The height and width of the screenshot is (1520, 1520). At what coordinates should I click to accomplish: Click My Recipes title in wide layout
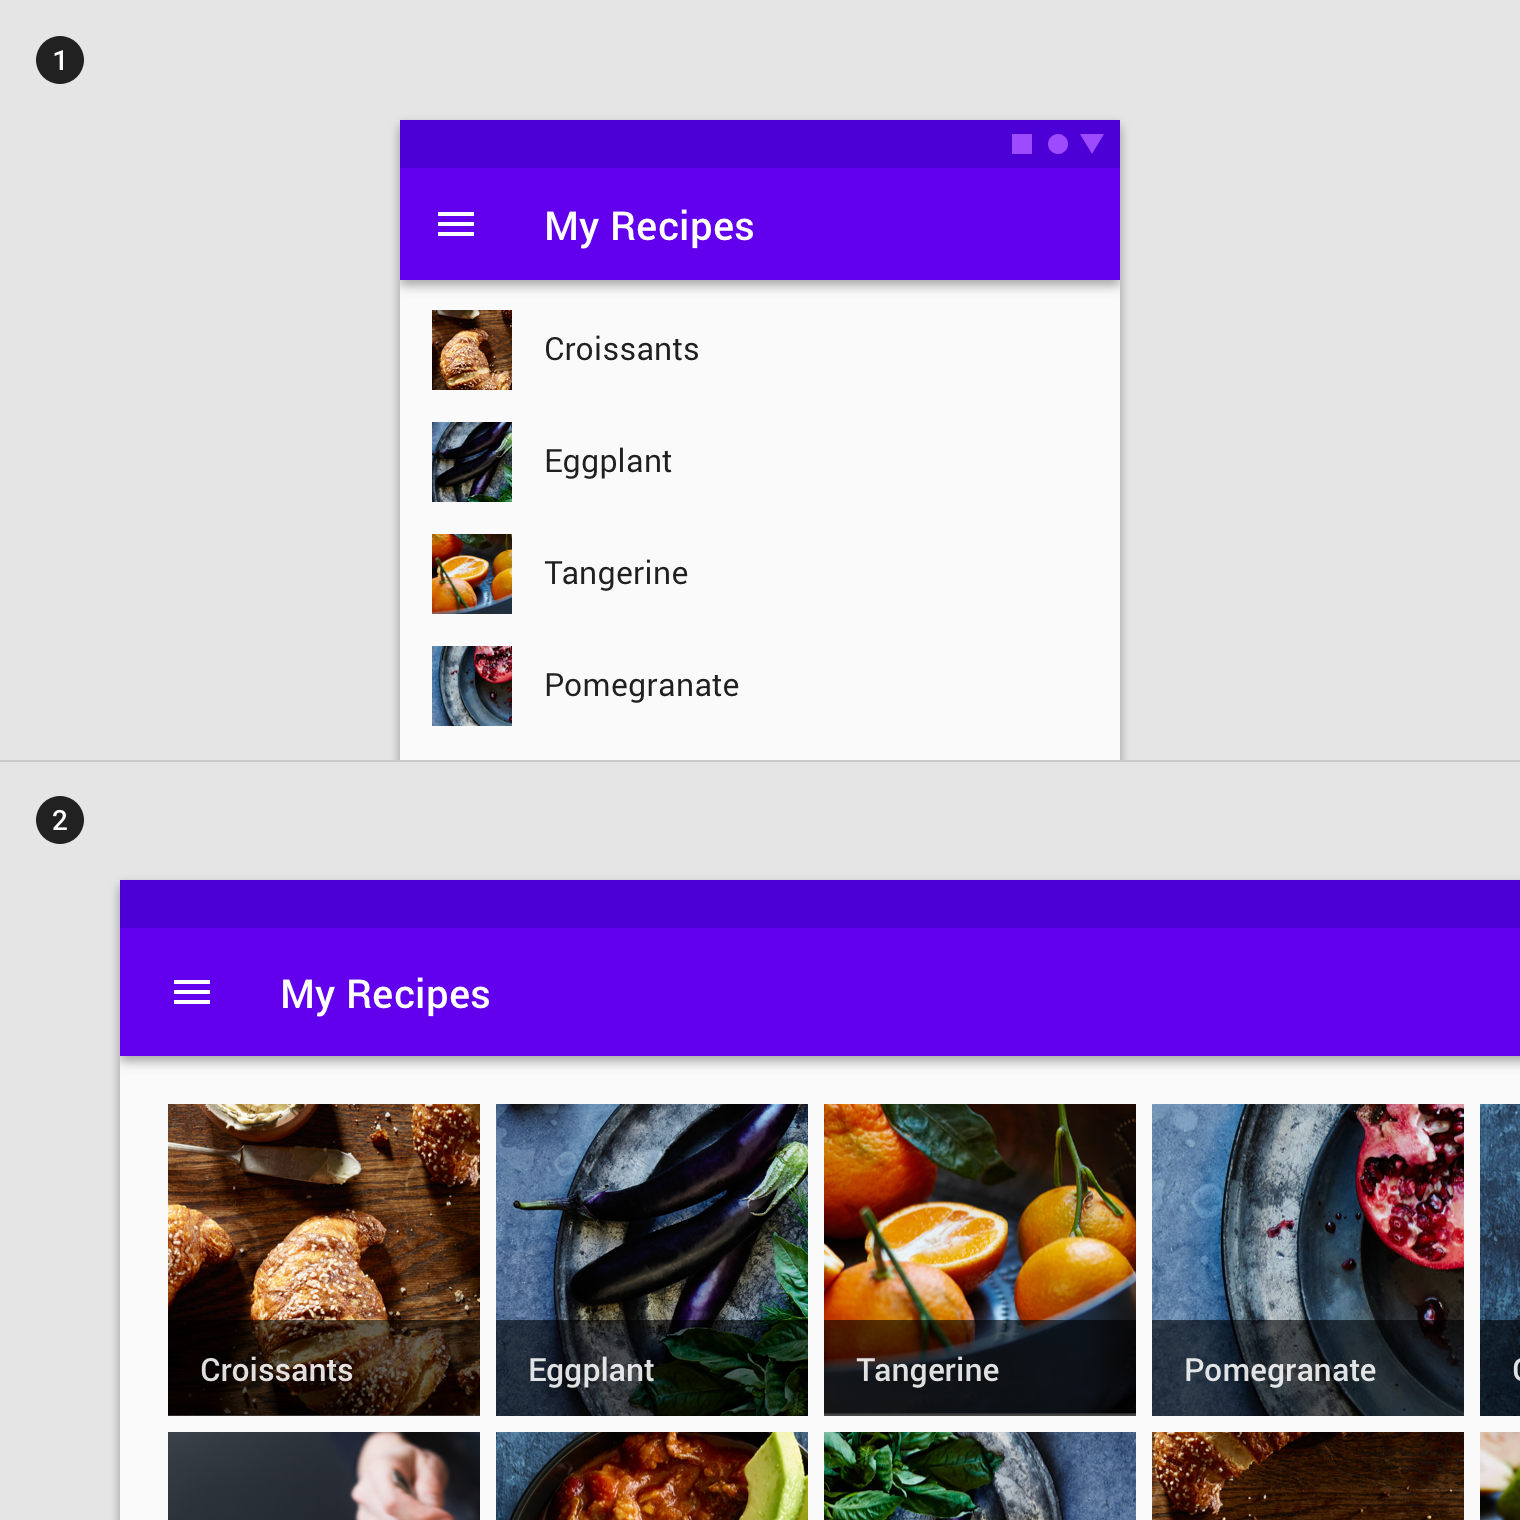[385, 994]
